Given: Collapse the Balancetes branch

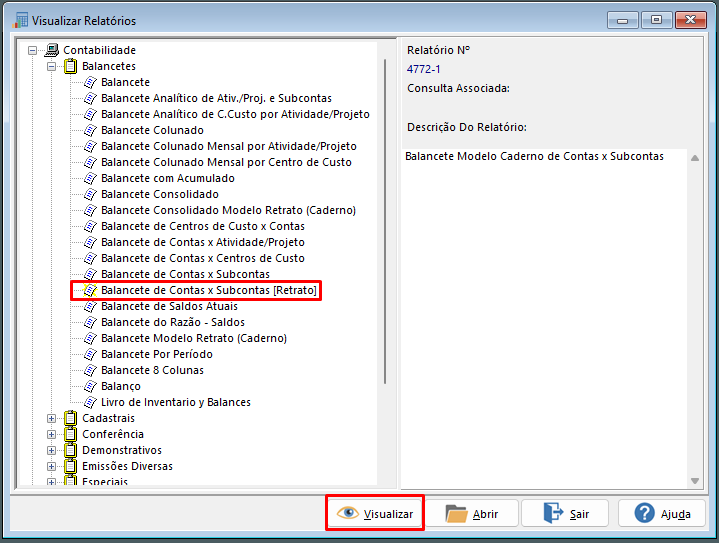Looking at the screenshot, I should [51, 66].
